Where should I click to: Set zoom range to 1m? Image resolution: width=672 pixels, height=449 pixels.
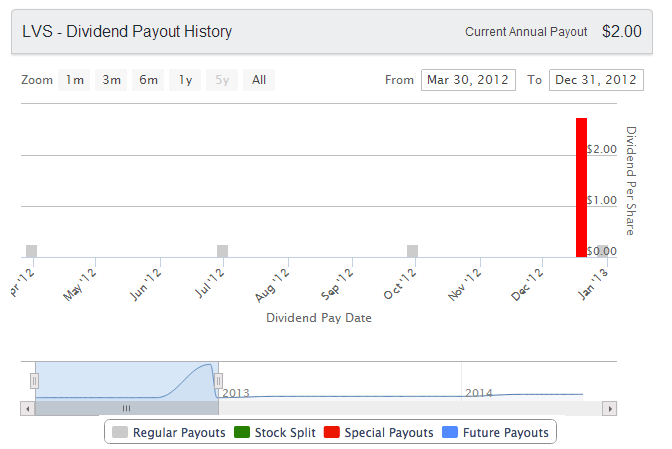[x=74, y=80]
